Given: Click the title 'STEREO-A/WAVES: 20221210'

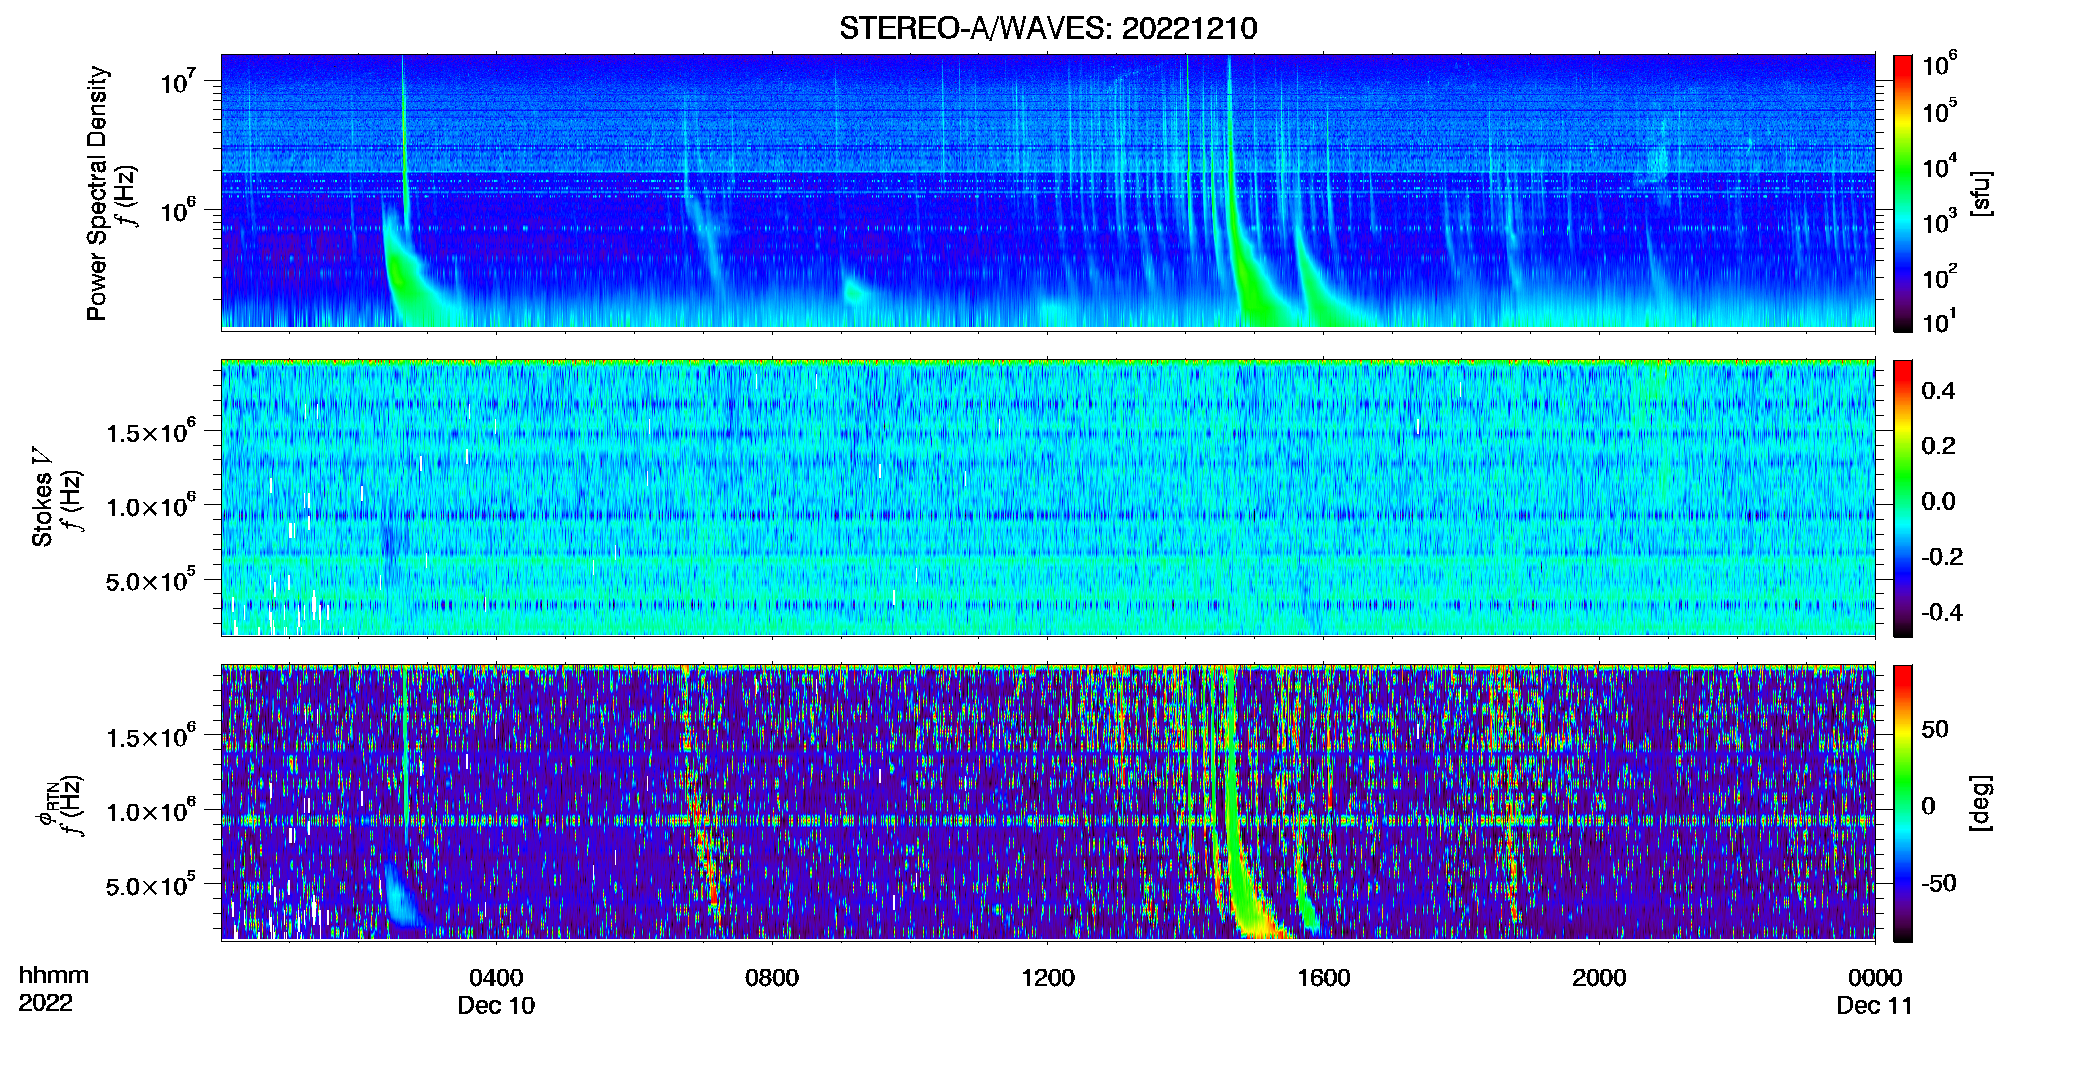Looking at the screenshot, I should [1048, 28].
